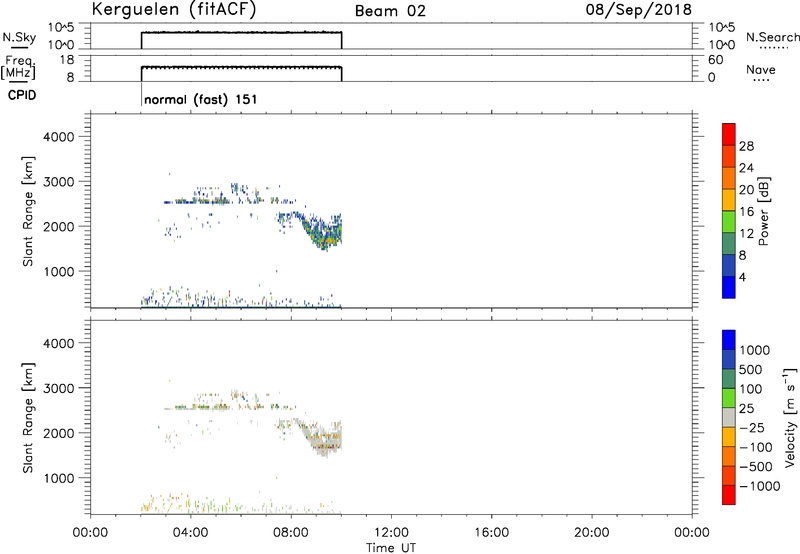This screenshot has height=554, width=800.
Task: Click the '04:00' time tick label
Action: tap(190, 533)
